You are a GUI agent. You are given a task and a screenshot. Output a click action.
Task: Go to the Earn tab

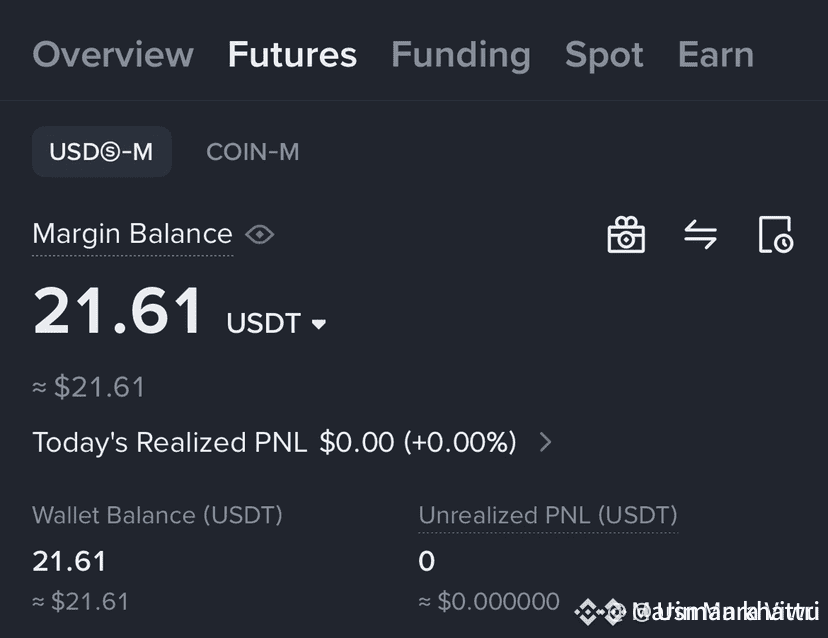[x=716, y=54]
